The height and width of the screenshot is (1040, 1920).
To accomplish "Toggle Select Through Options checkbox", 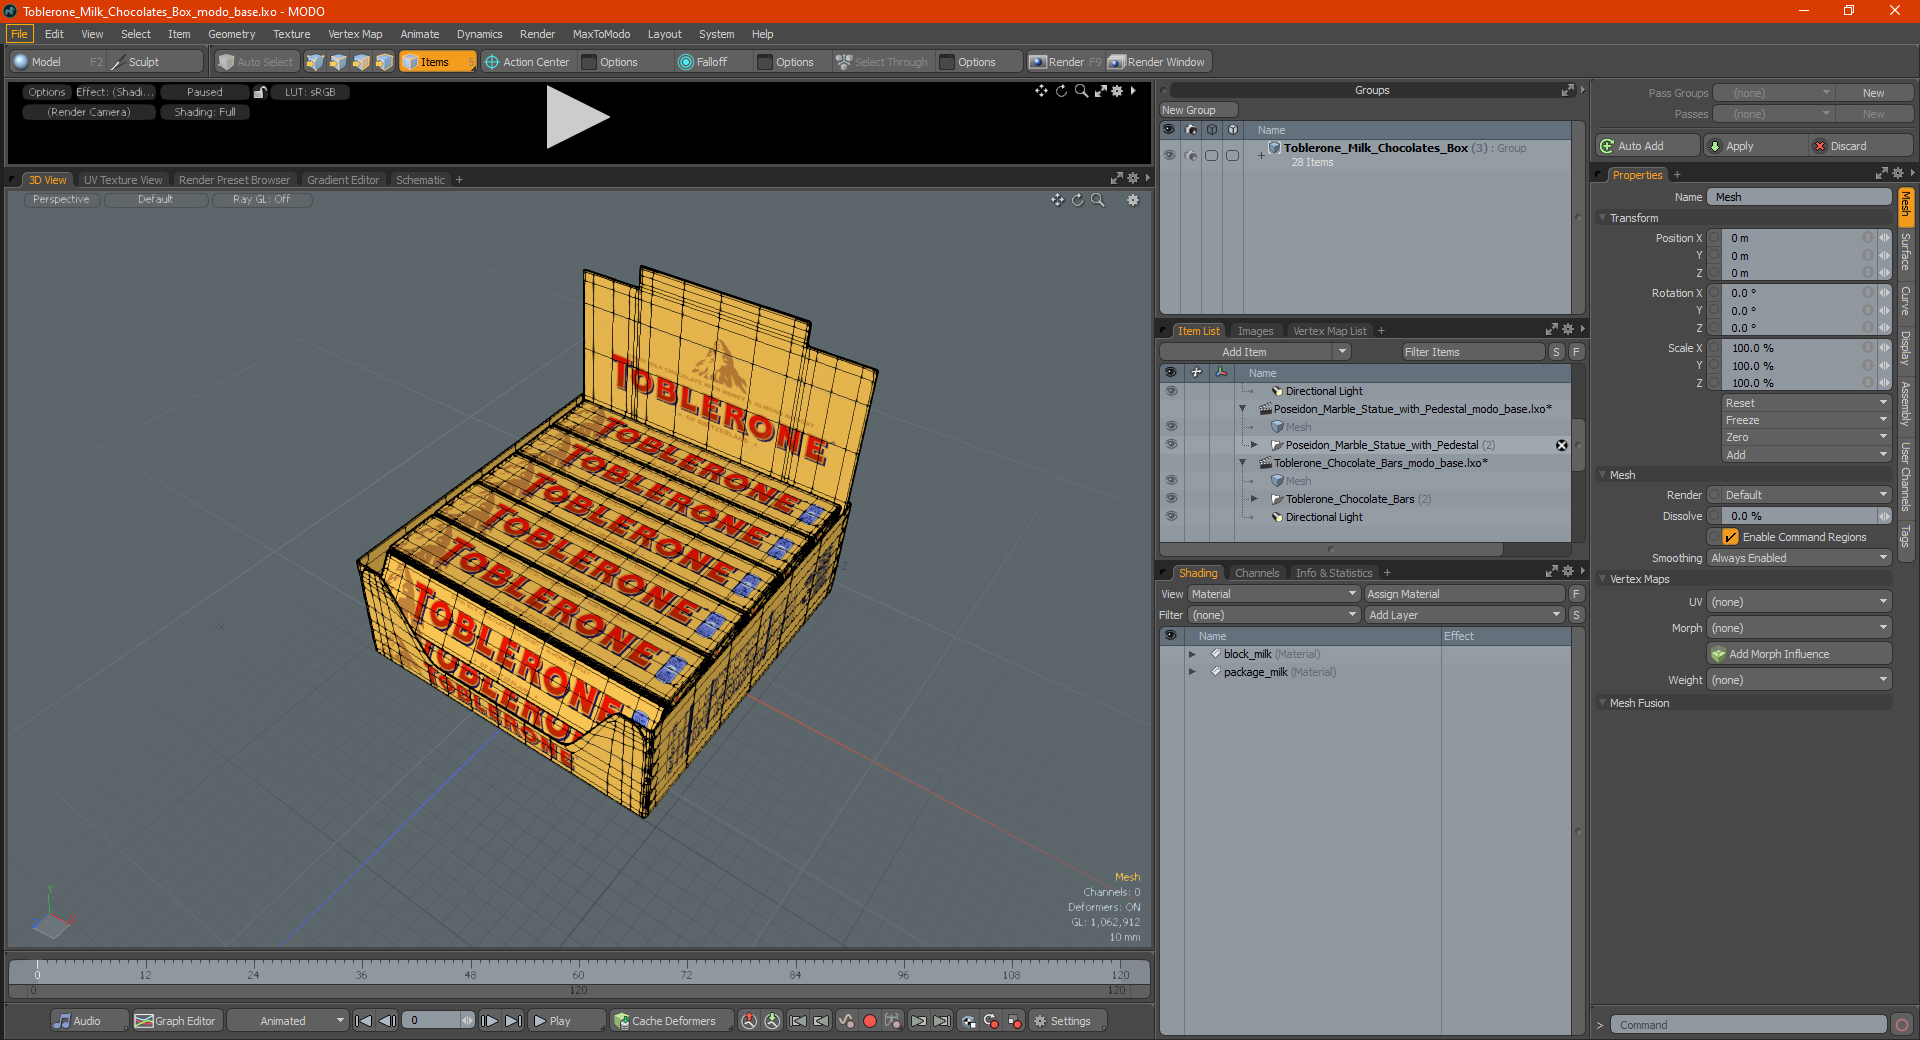I will [947, 62].
